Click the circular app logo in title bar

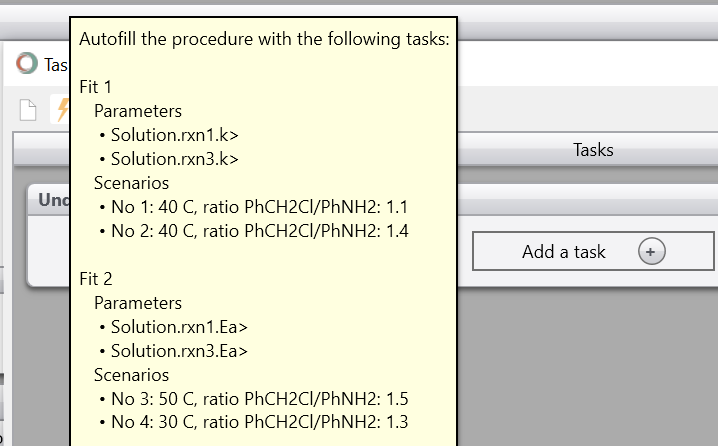28,64
